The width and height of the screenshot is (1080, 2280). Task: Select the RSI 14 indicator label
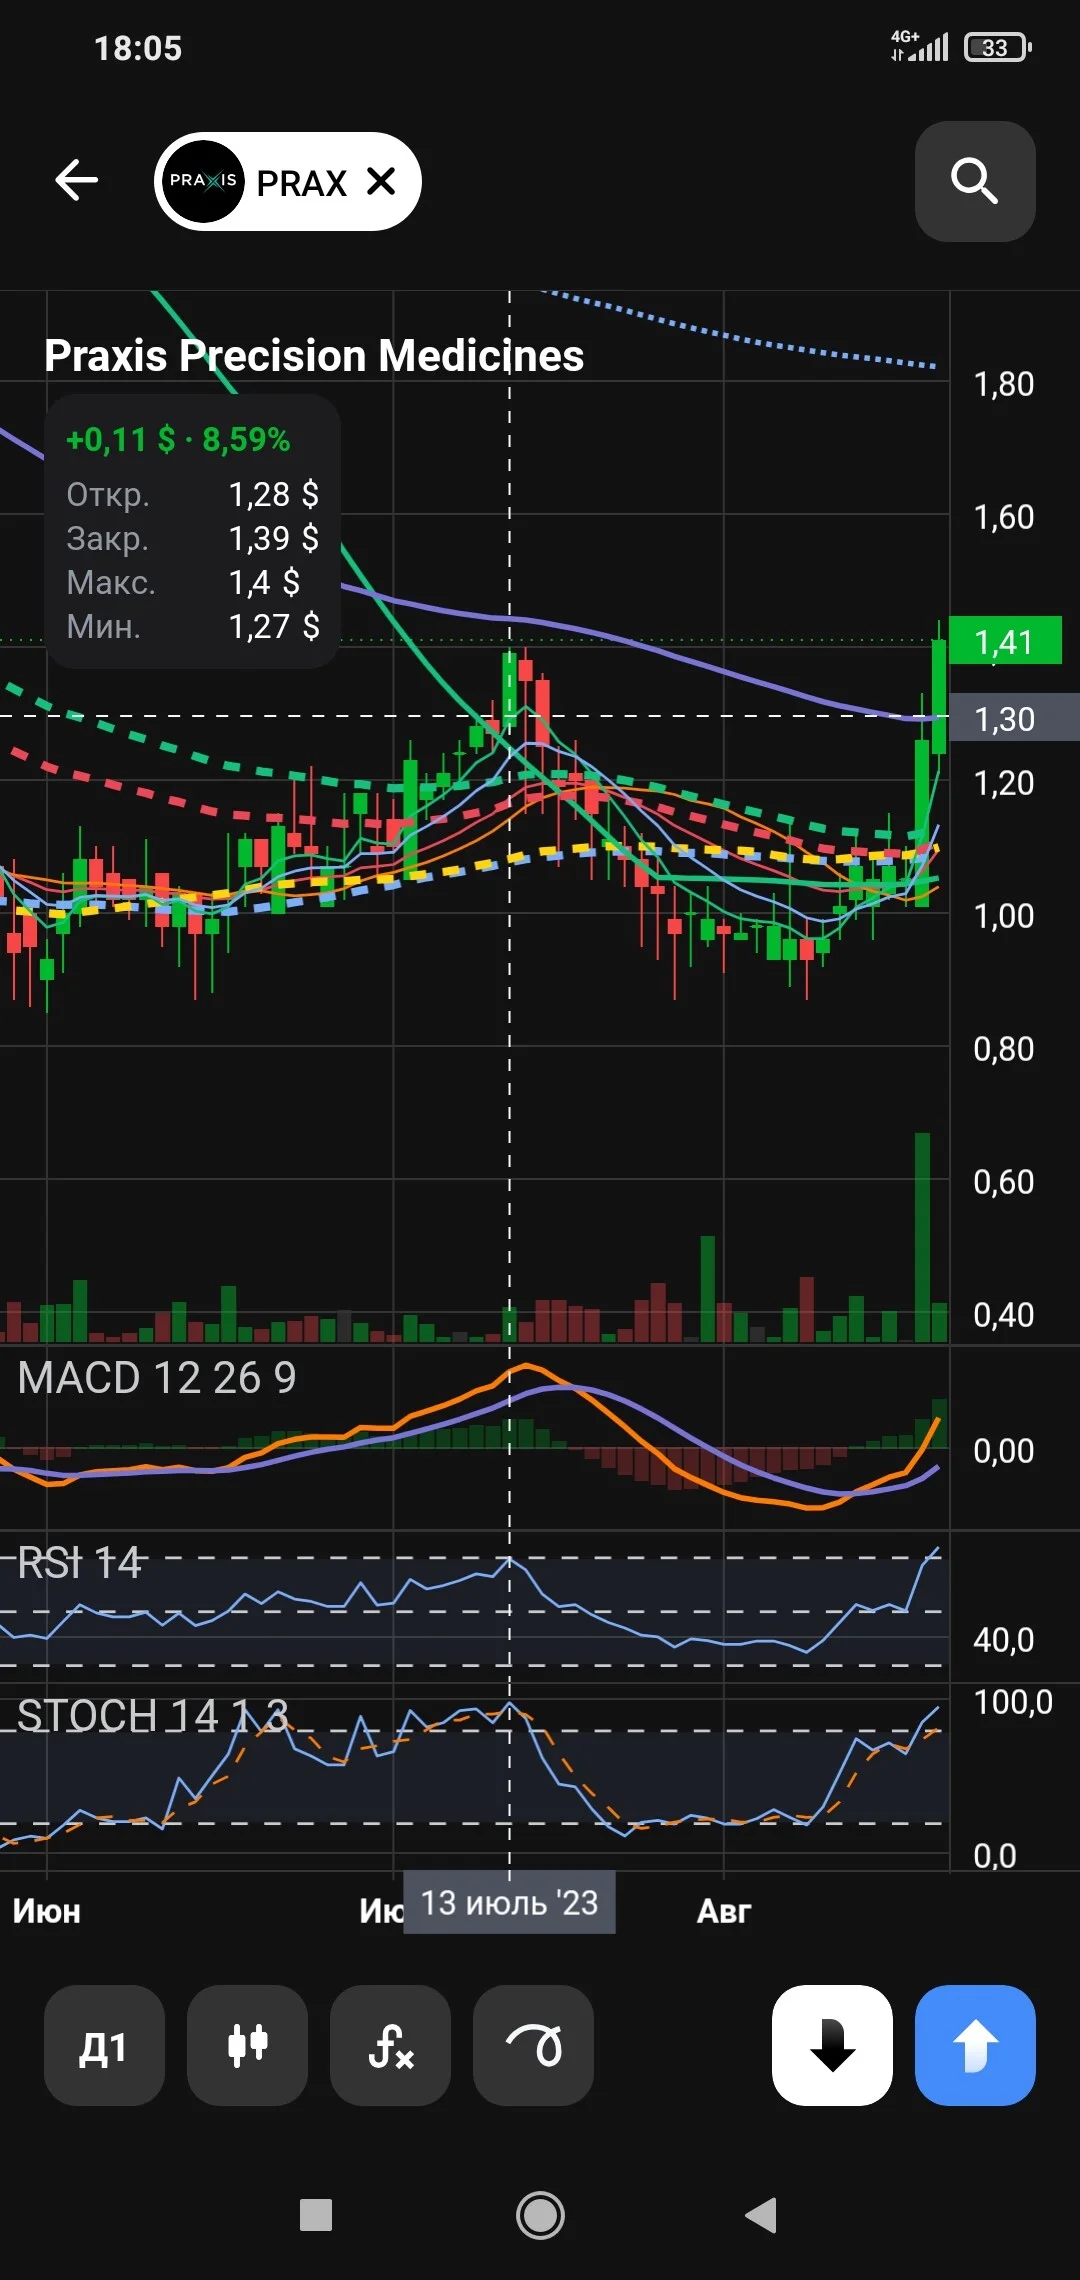tap(80, 1562)
